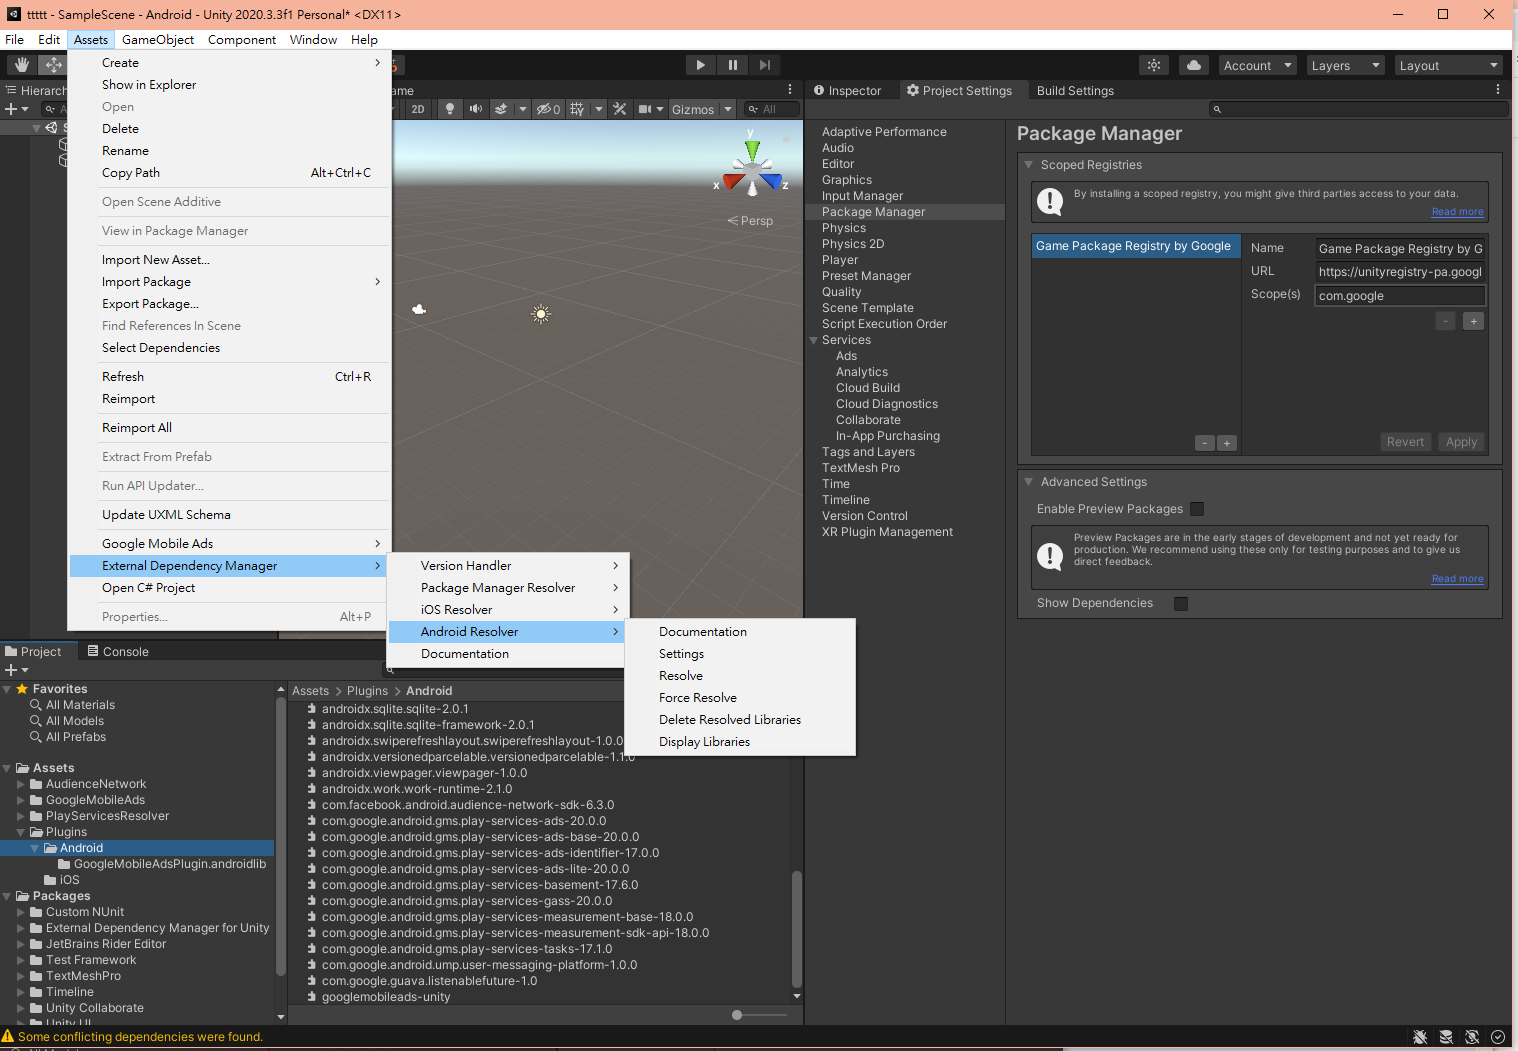Start Play mode with the Play button
The height and width of the screenshot is (1051, 1518).
[x=700, y=65]
